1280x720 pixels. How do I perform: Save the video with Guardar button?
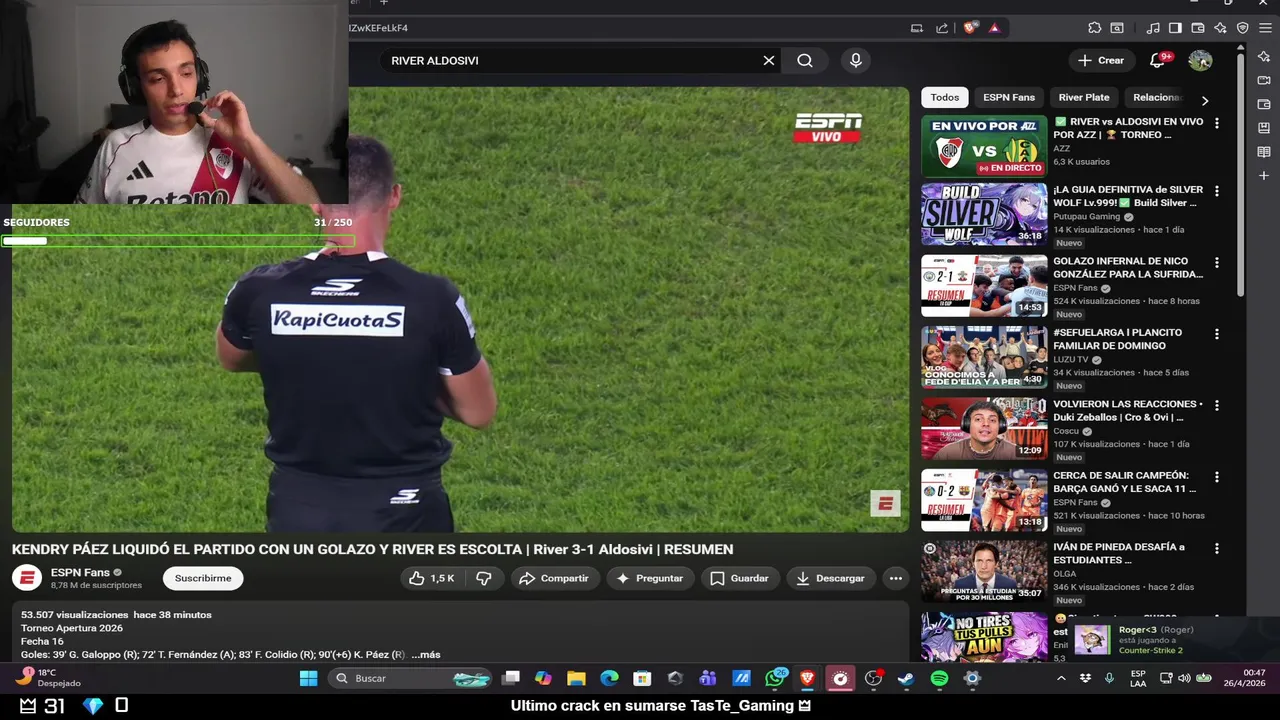tap(739, 578)
